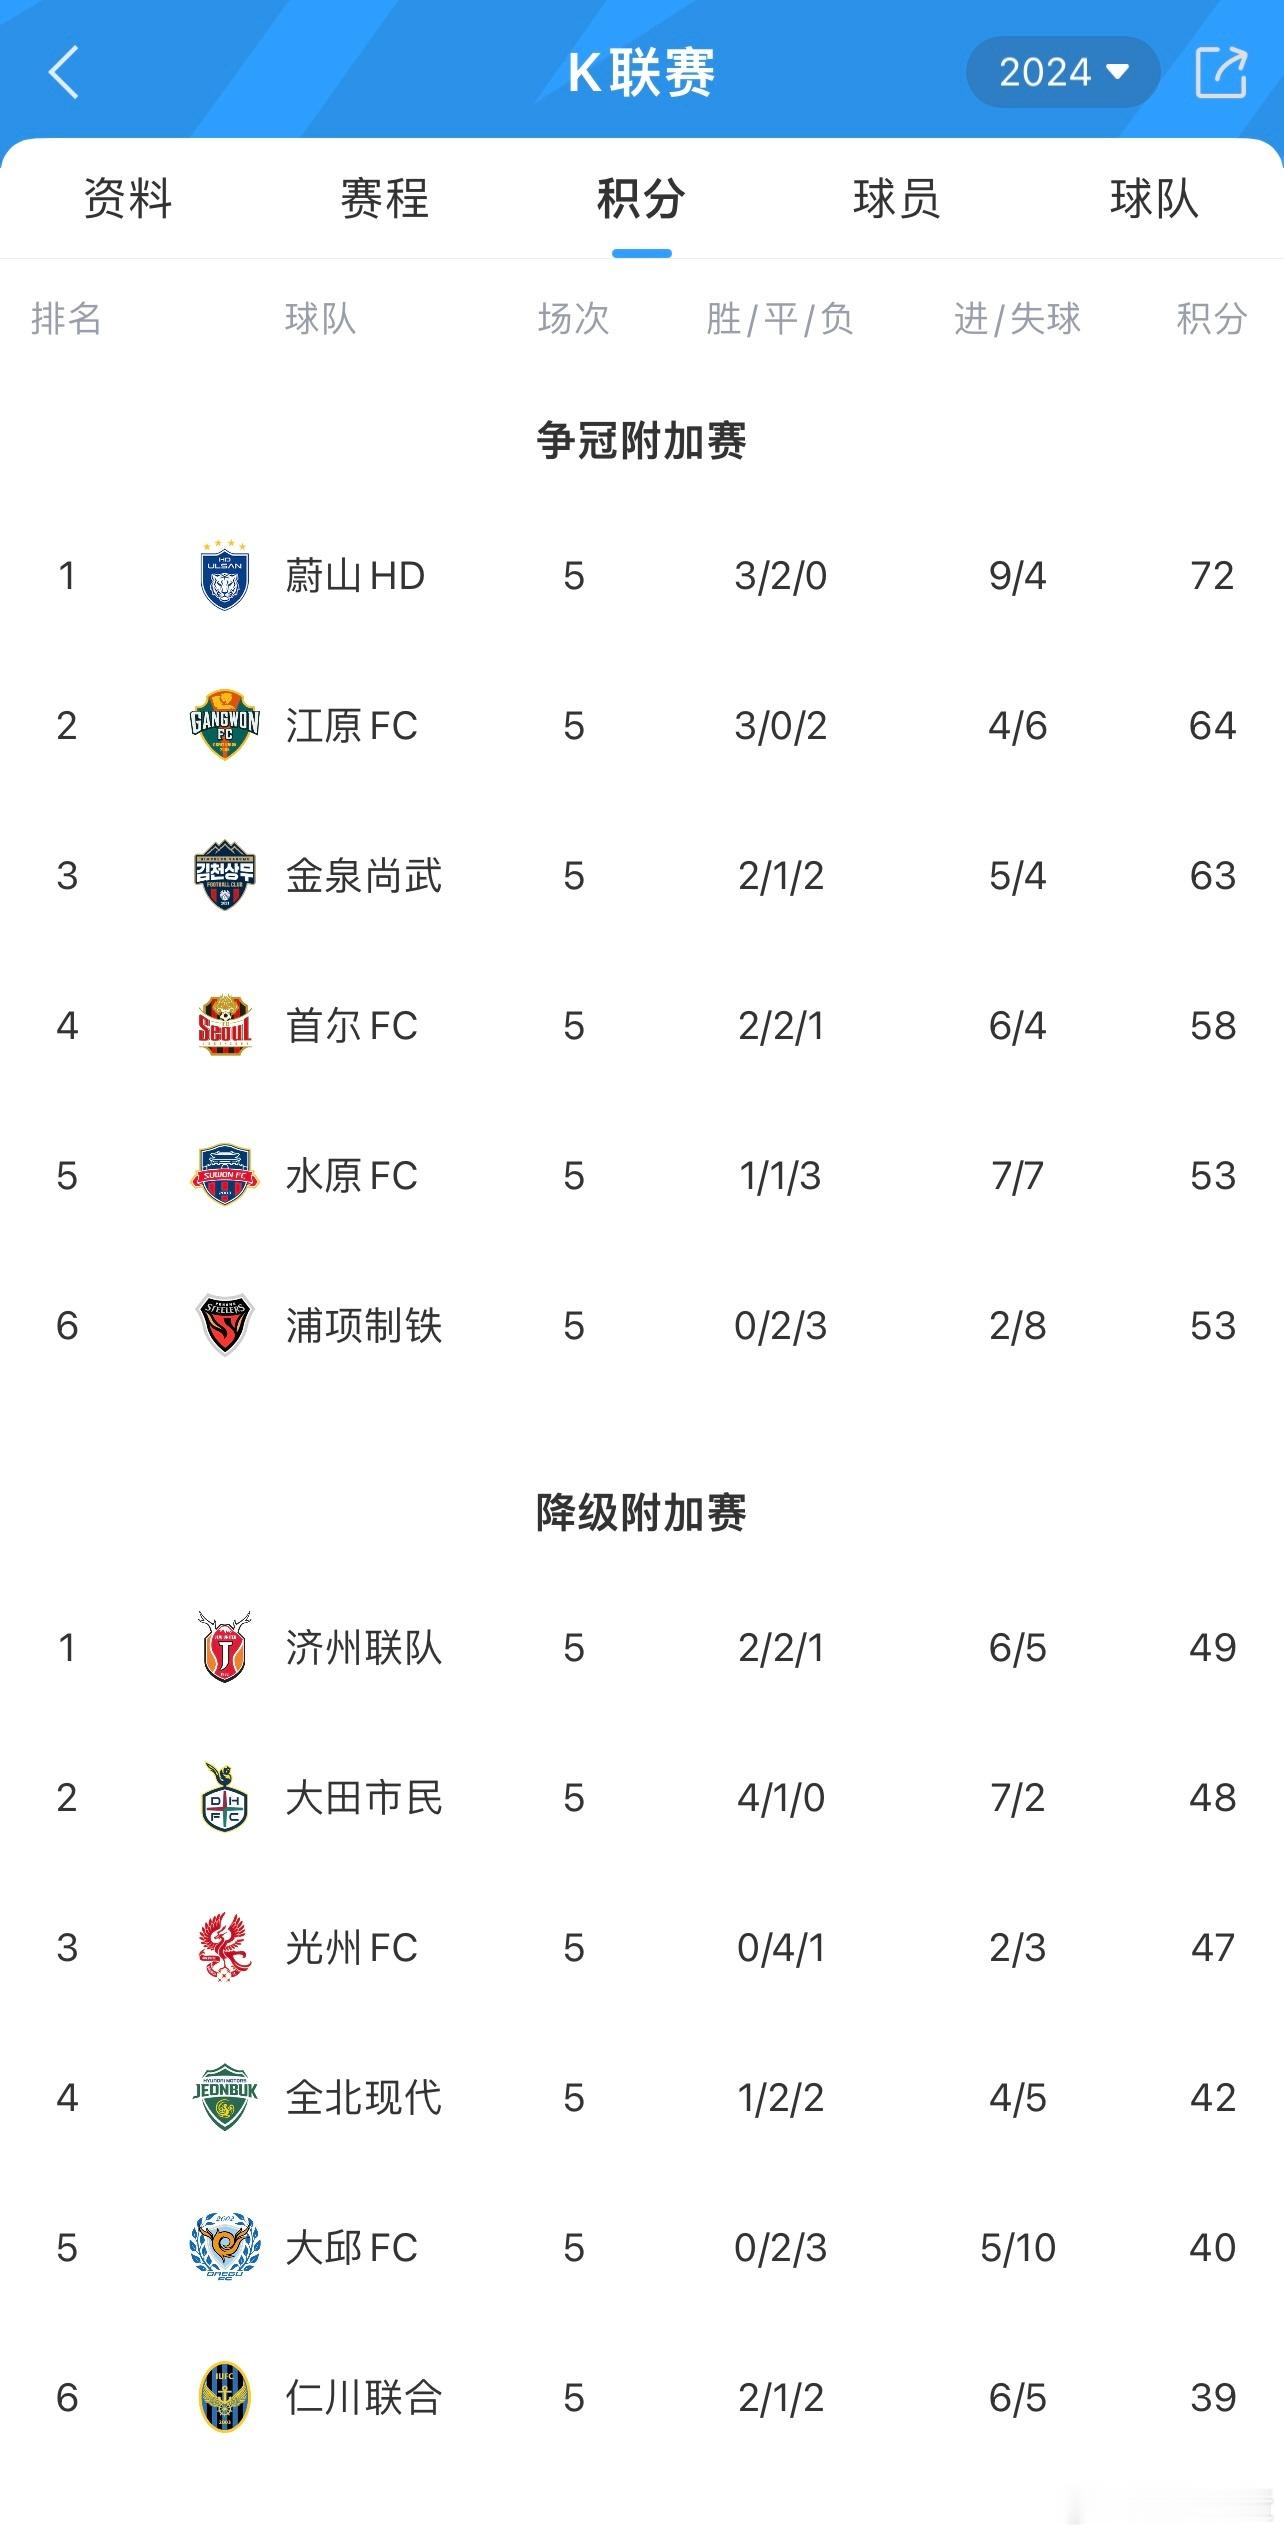Open the 球队 tab

click(x=1154, y=198)
